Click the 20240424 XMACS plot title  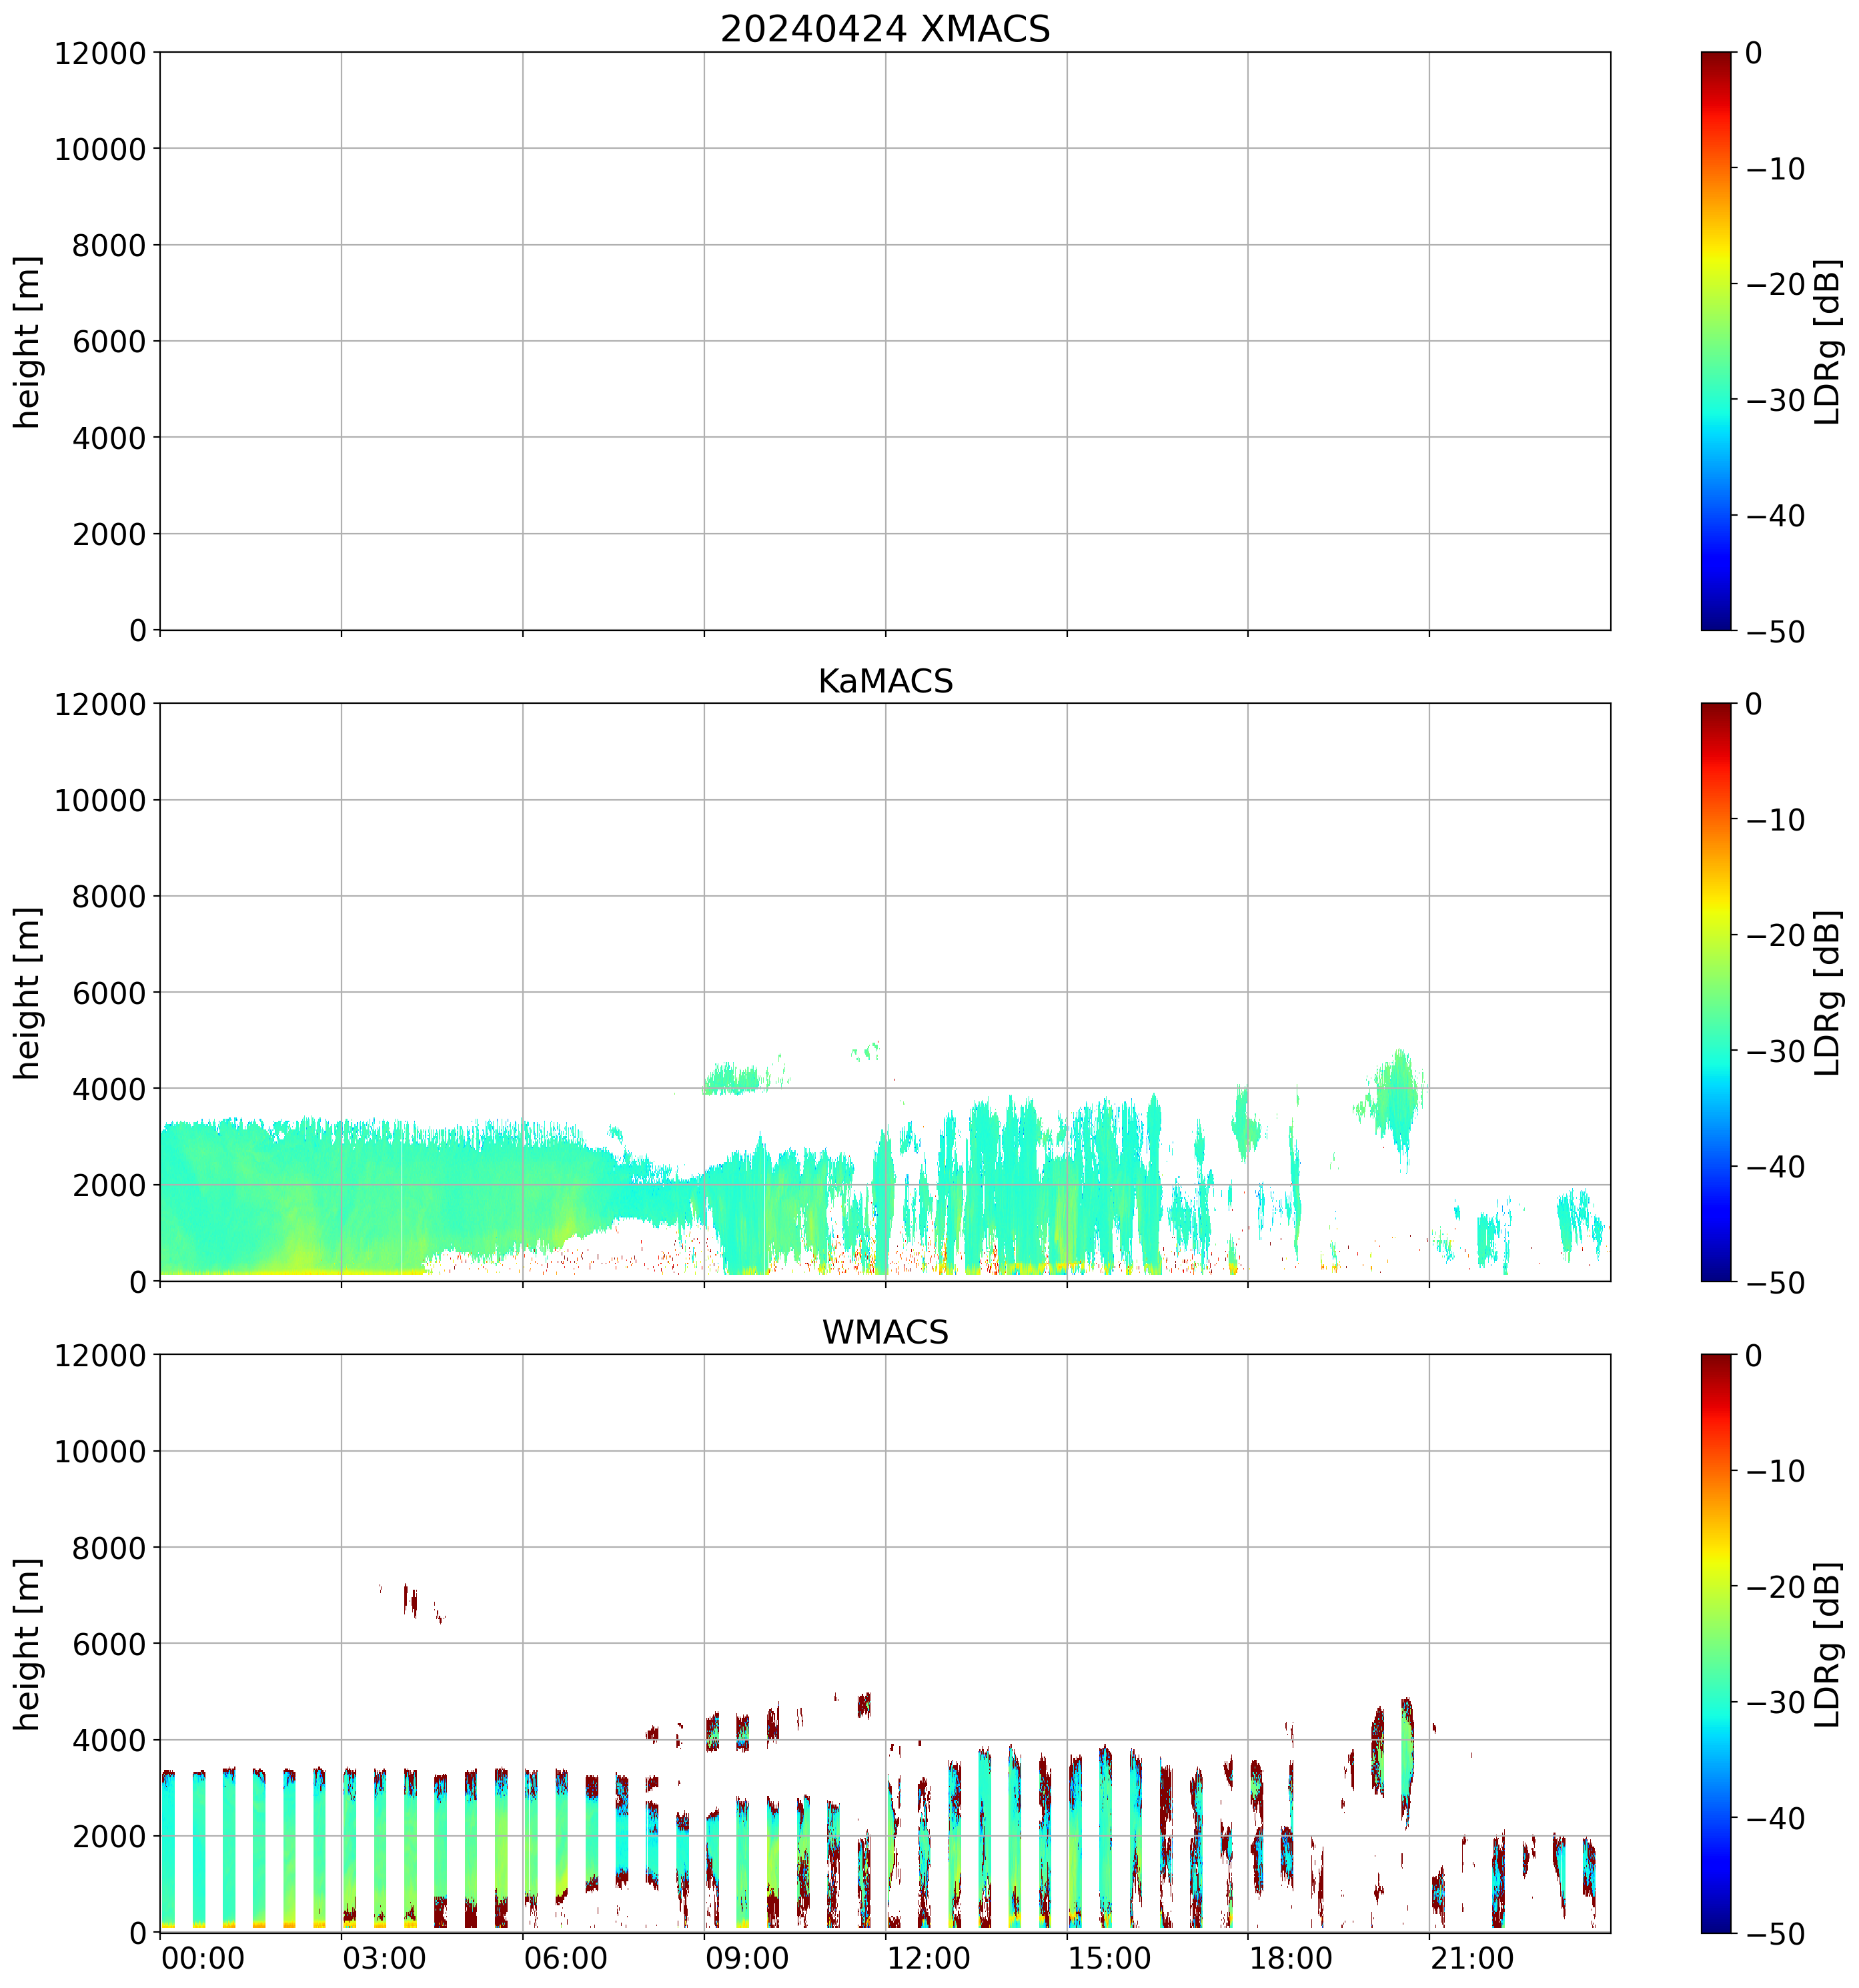pyautogui.click(x=884, y=29)
